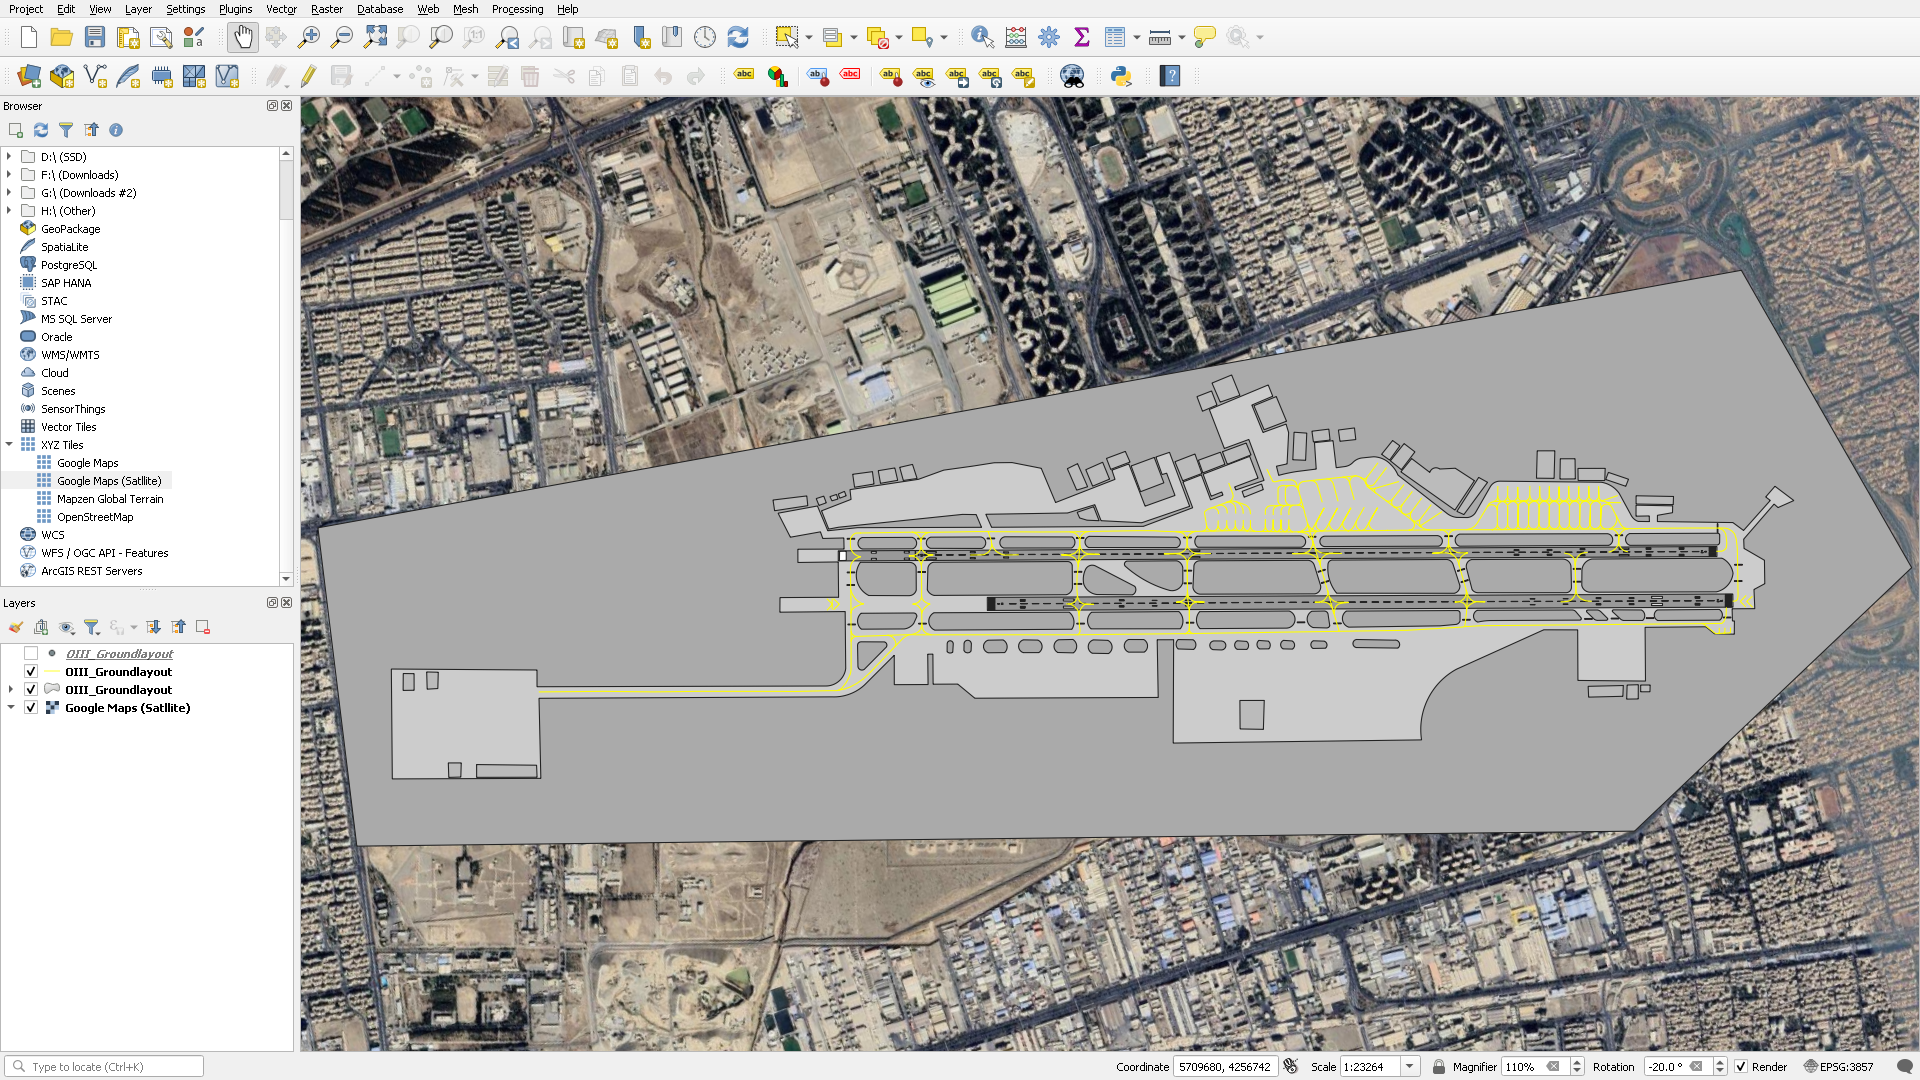Collapse Google Maps (Satllite) layer node
The image size is (1920, 1080).
click(x=11, y=708)
